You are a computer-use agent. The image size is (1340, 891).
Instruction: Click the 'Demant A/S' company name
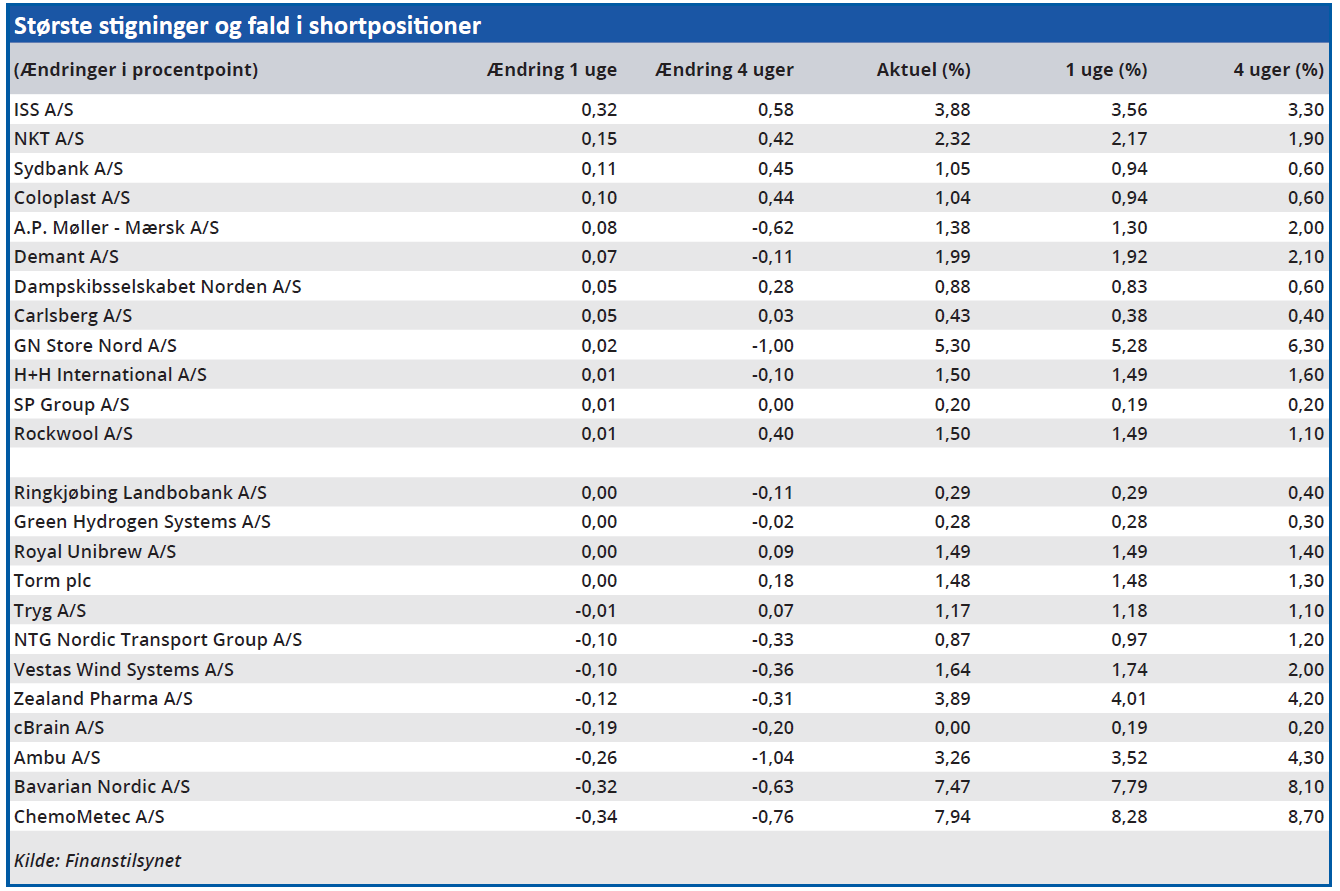pos(65,257)
